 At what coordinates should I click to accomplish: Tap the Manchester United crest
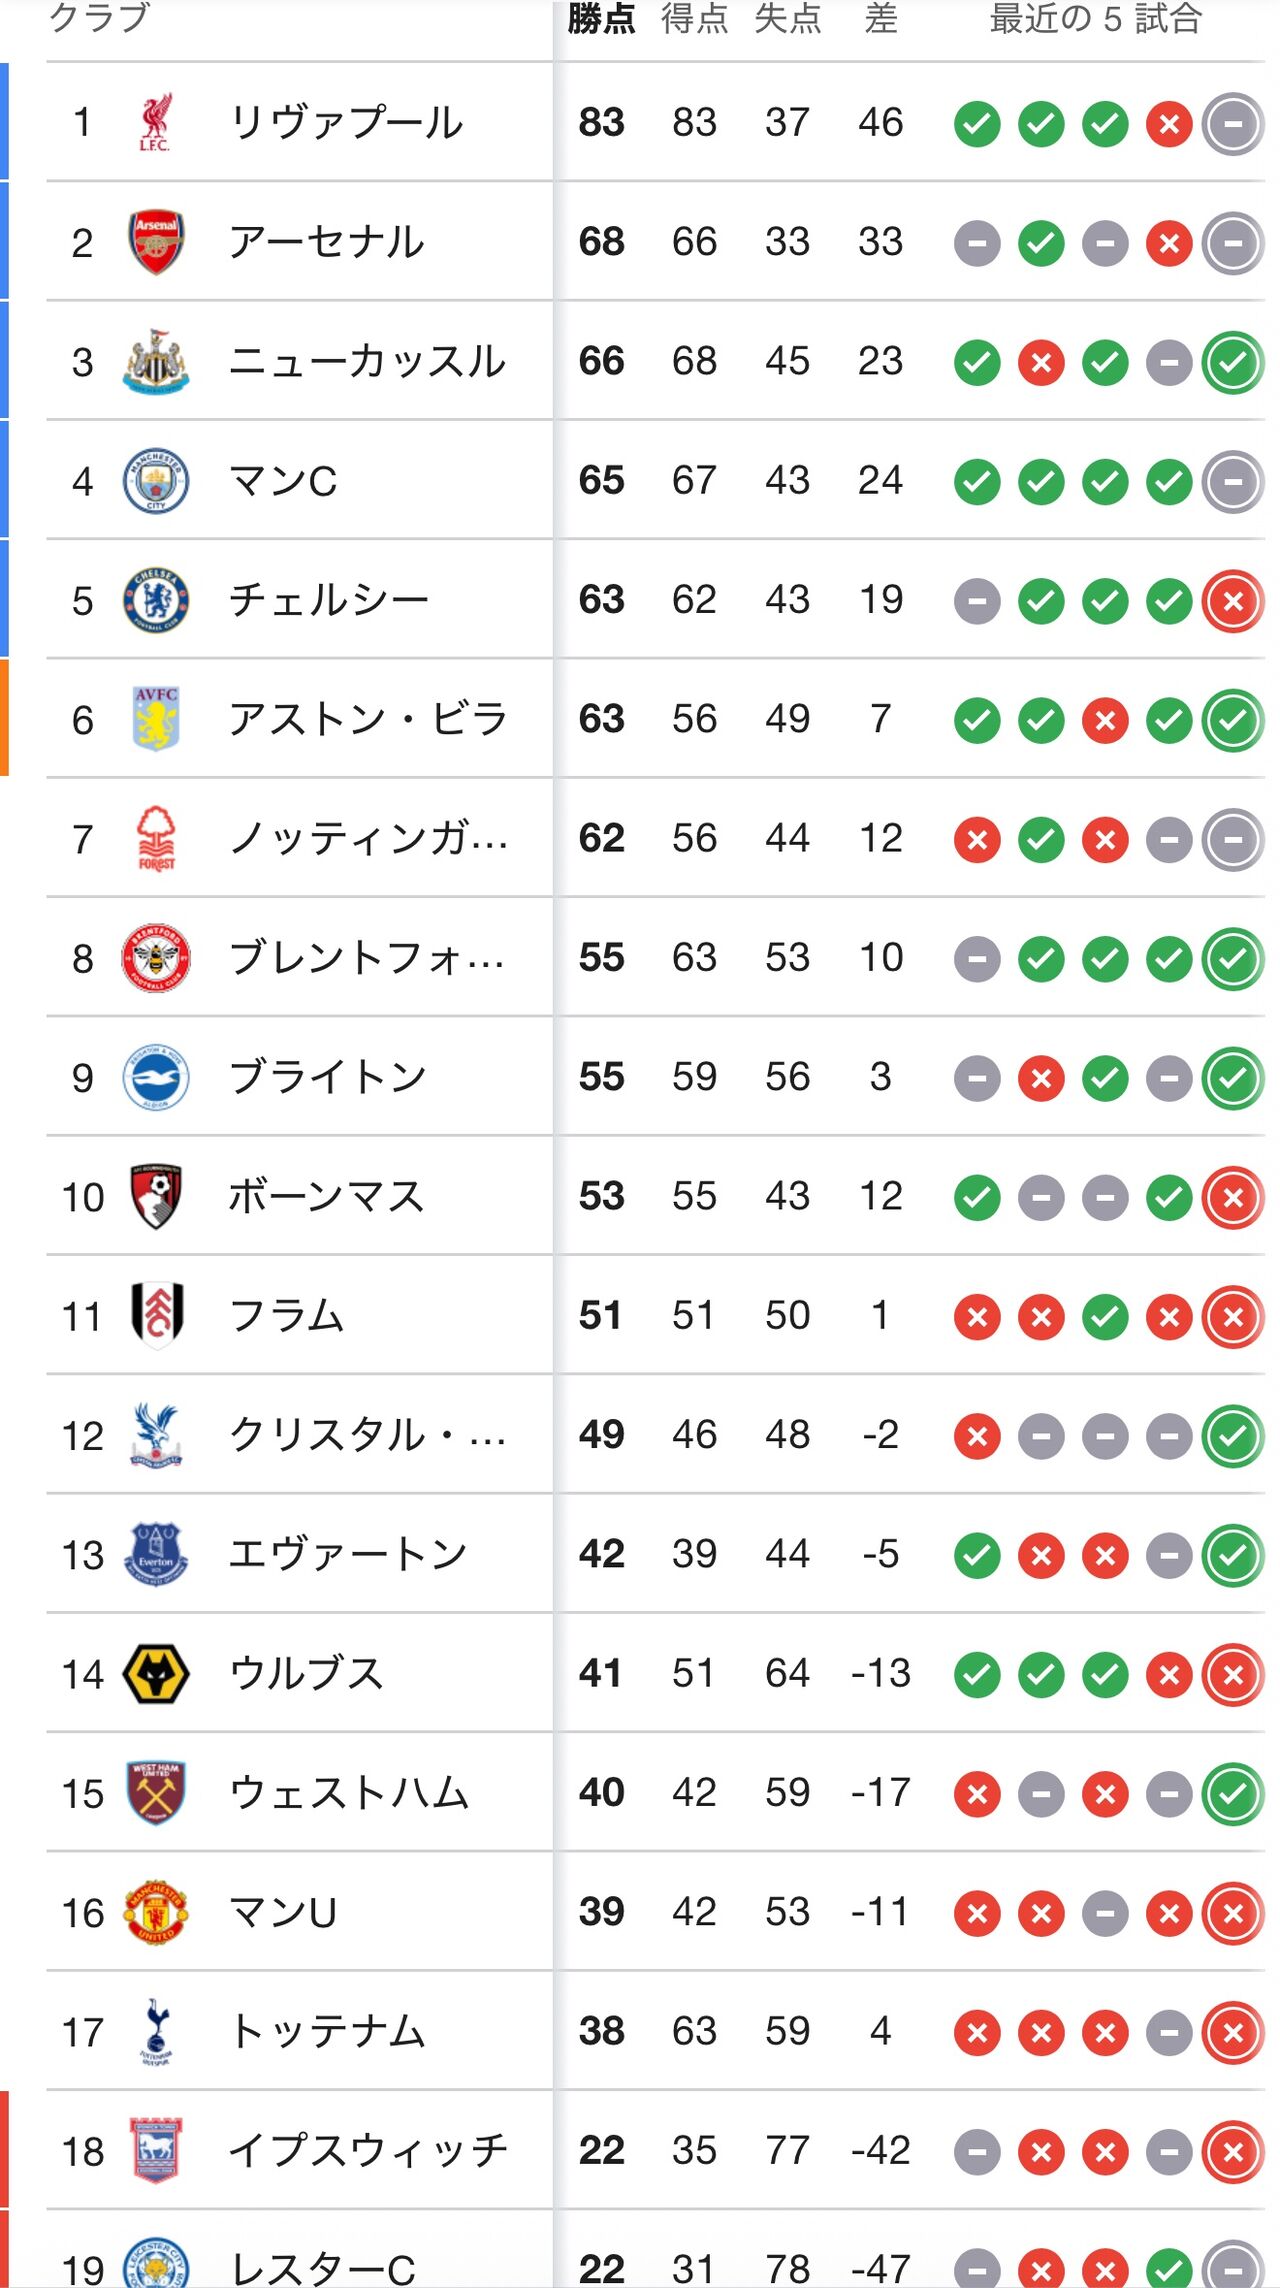[x=155, y=1912]
